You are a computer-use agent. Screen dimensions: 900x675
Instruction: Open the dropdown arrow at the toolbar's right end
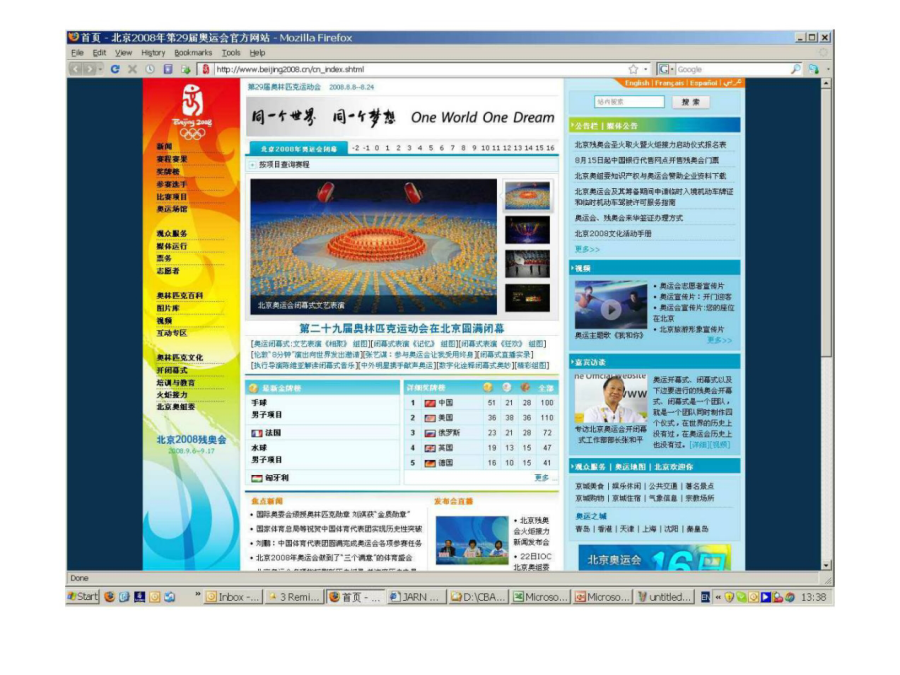[x=827, y=69]
